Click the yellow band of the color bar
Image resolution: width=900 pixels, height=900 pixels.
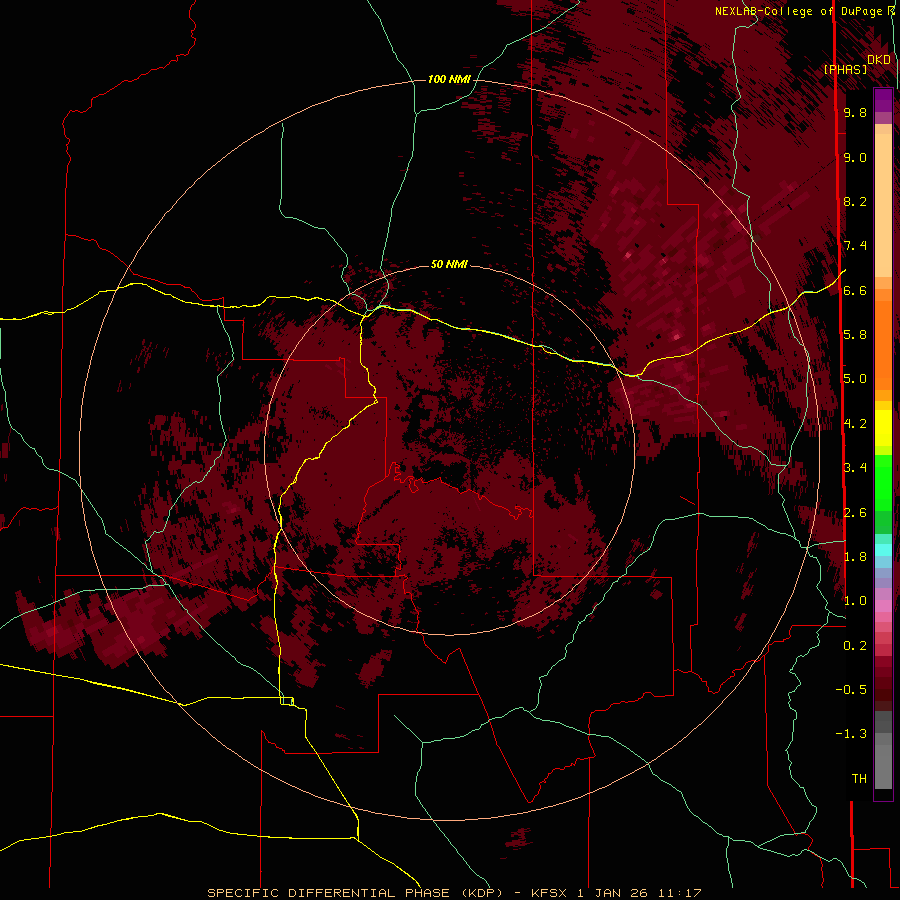pyautogui.click(x=883, y=428)
